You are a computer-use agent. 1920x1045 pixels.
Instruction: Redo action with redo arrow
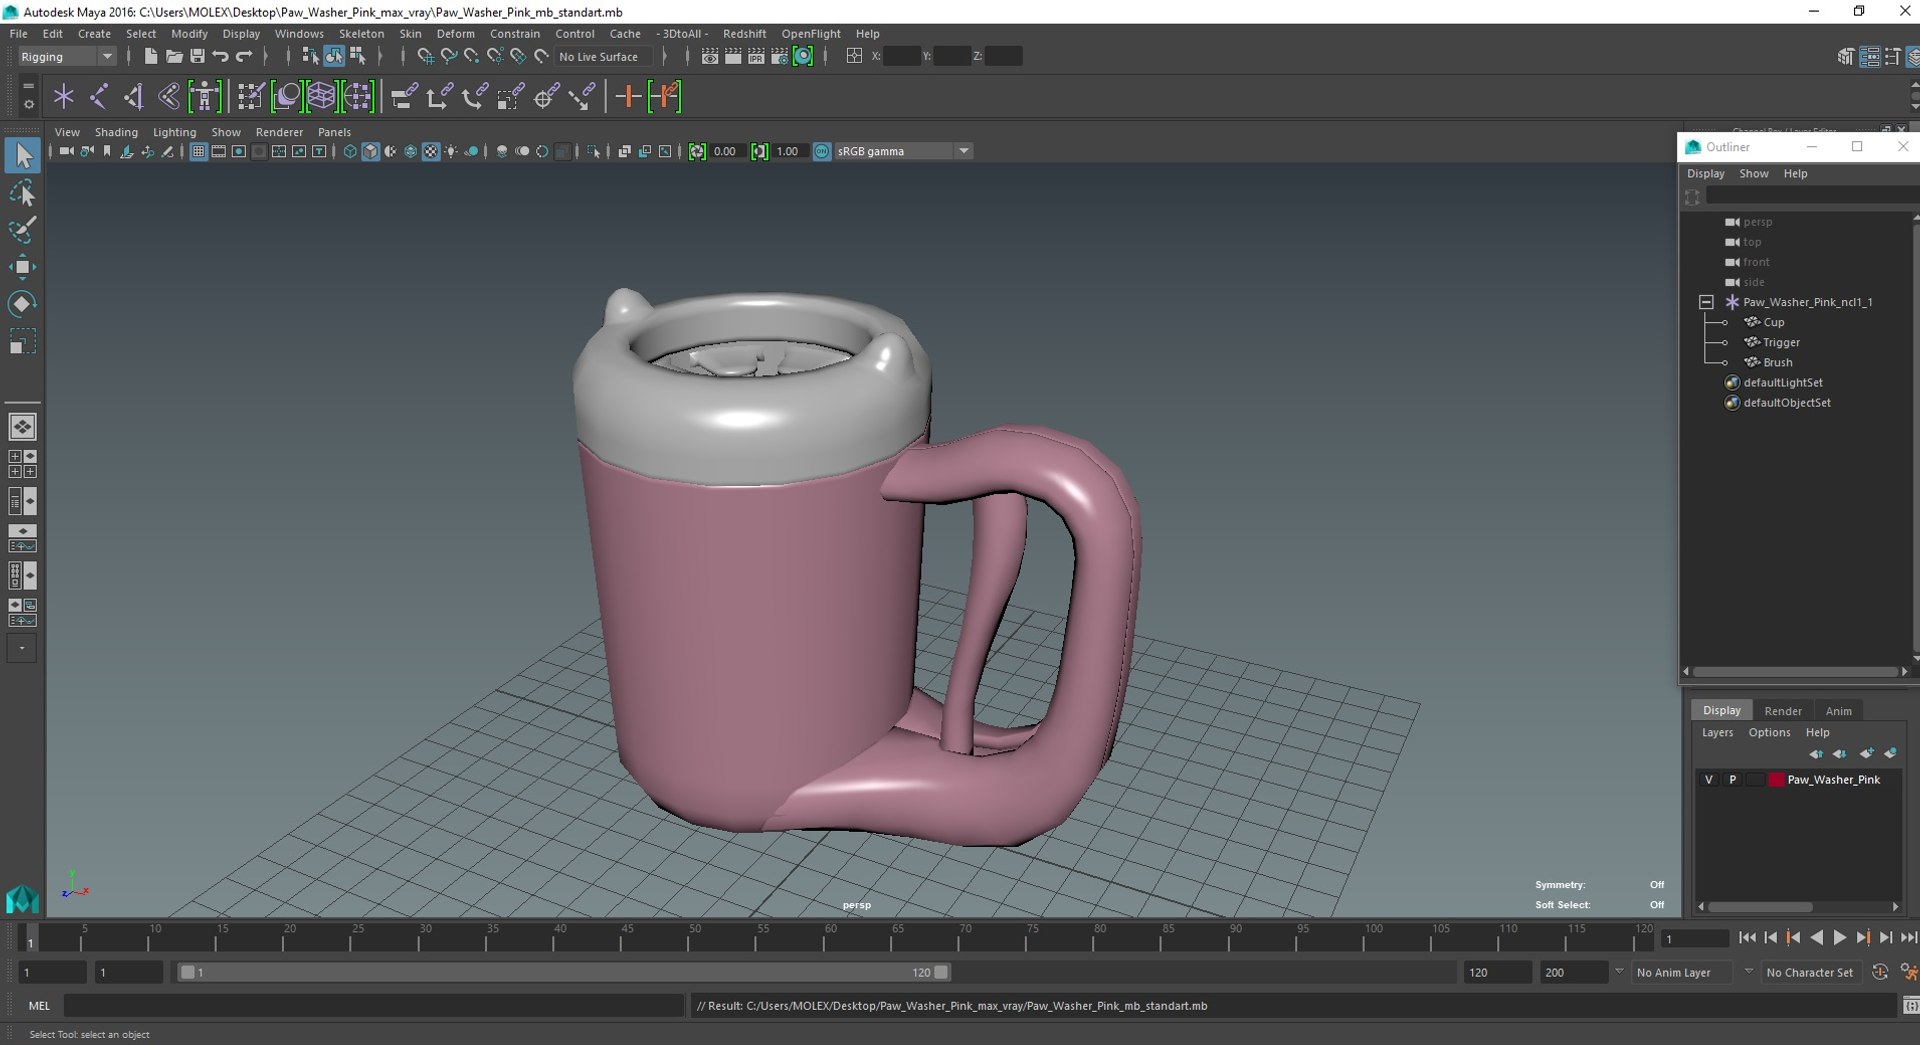pyautogui.click(x=244, y=57)
